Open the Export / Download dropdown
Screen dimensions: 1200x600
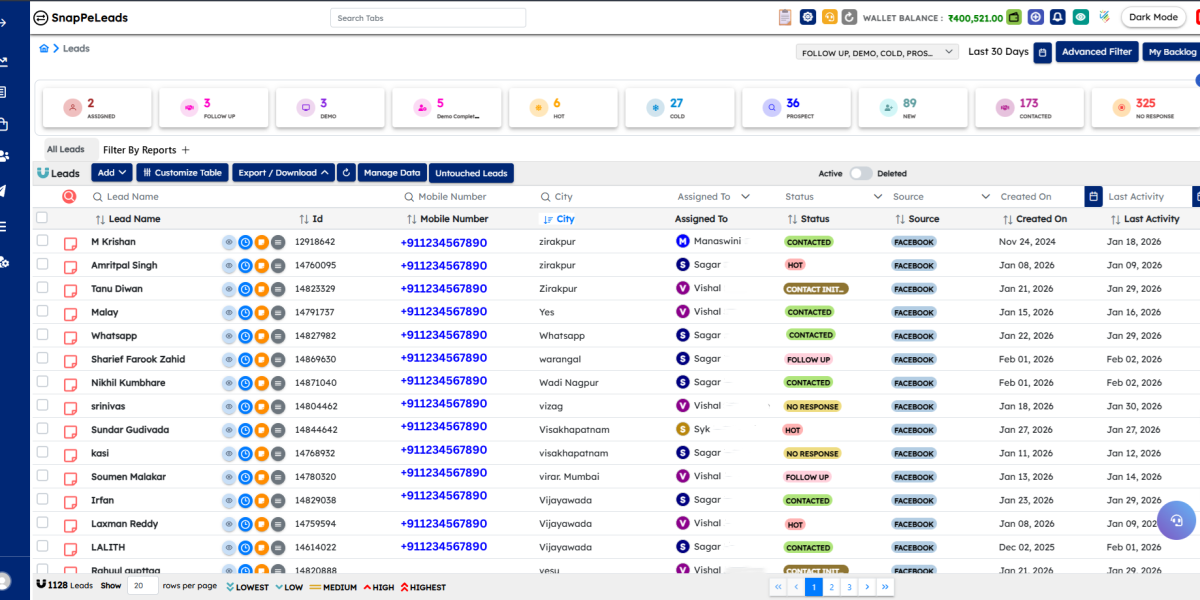[283, 173]
